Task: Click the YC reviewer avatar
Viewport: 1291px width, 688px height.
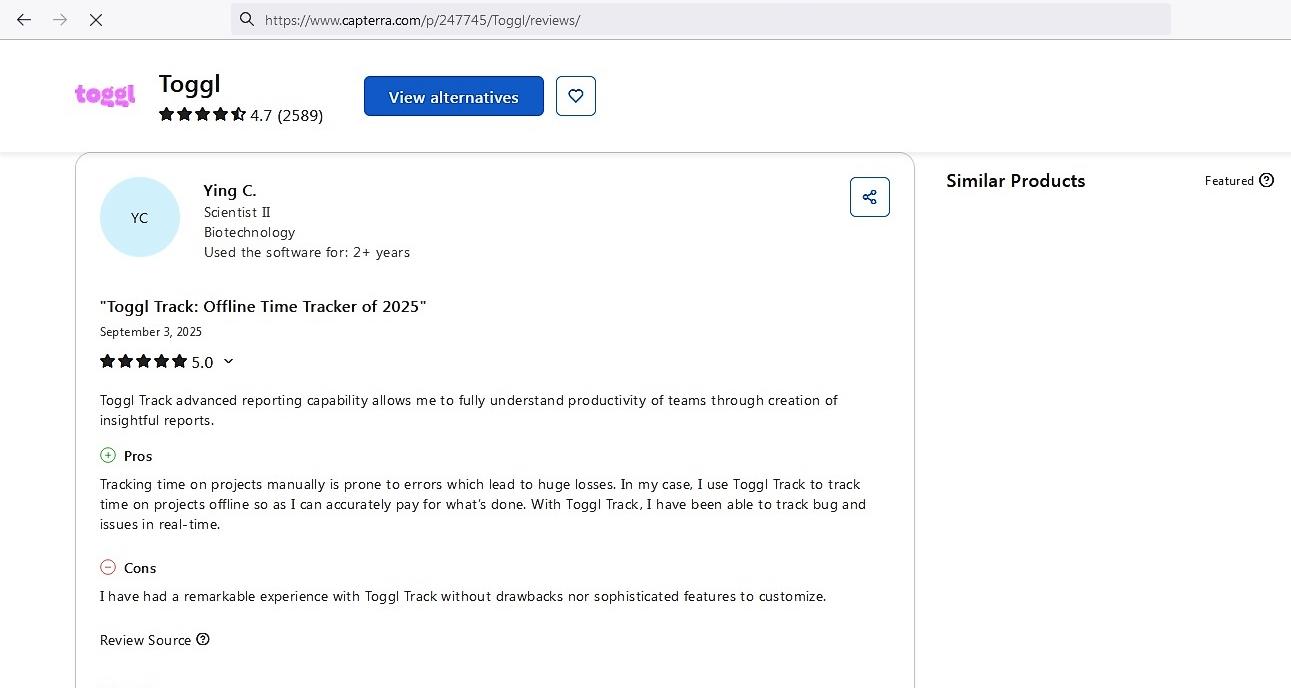Action: (x=140, y=217)
